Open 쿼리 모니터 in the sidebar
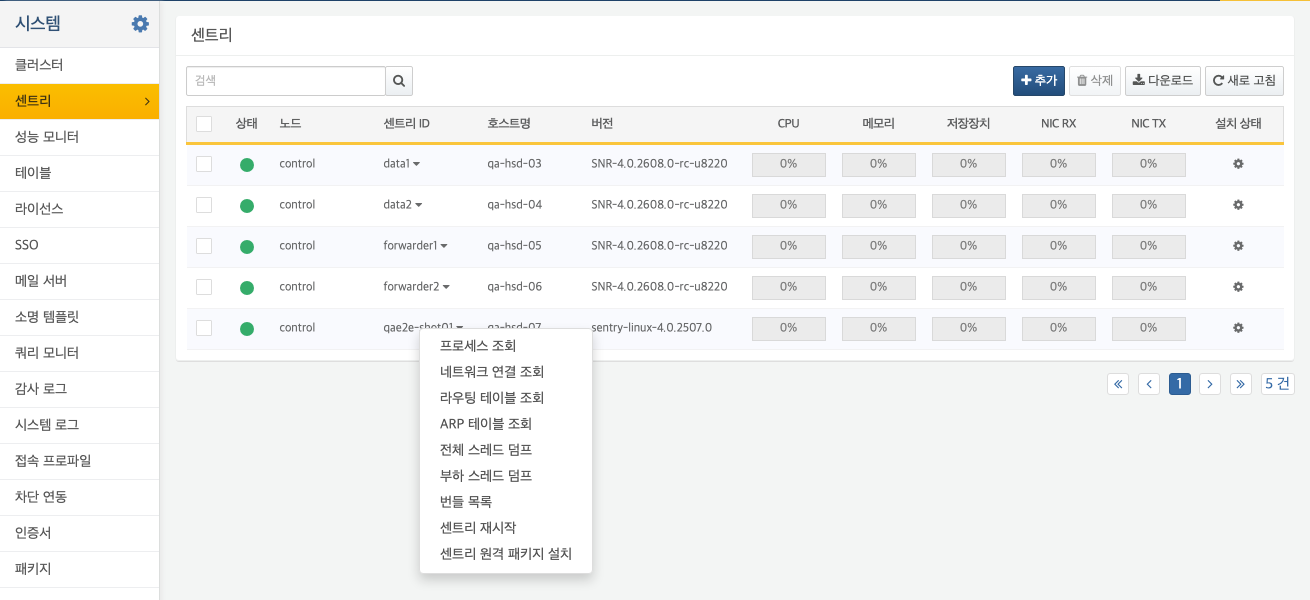Image resolution: width=1310 pixels, height=600 pixels. click(79, 353)
